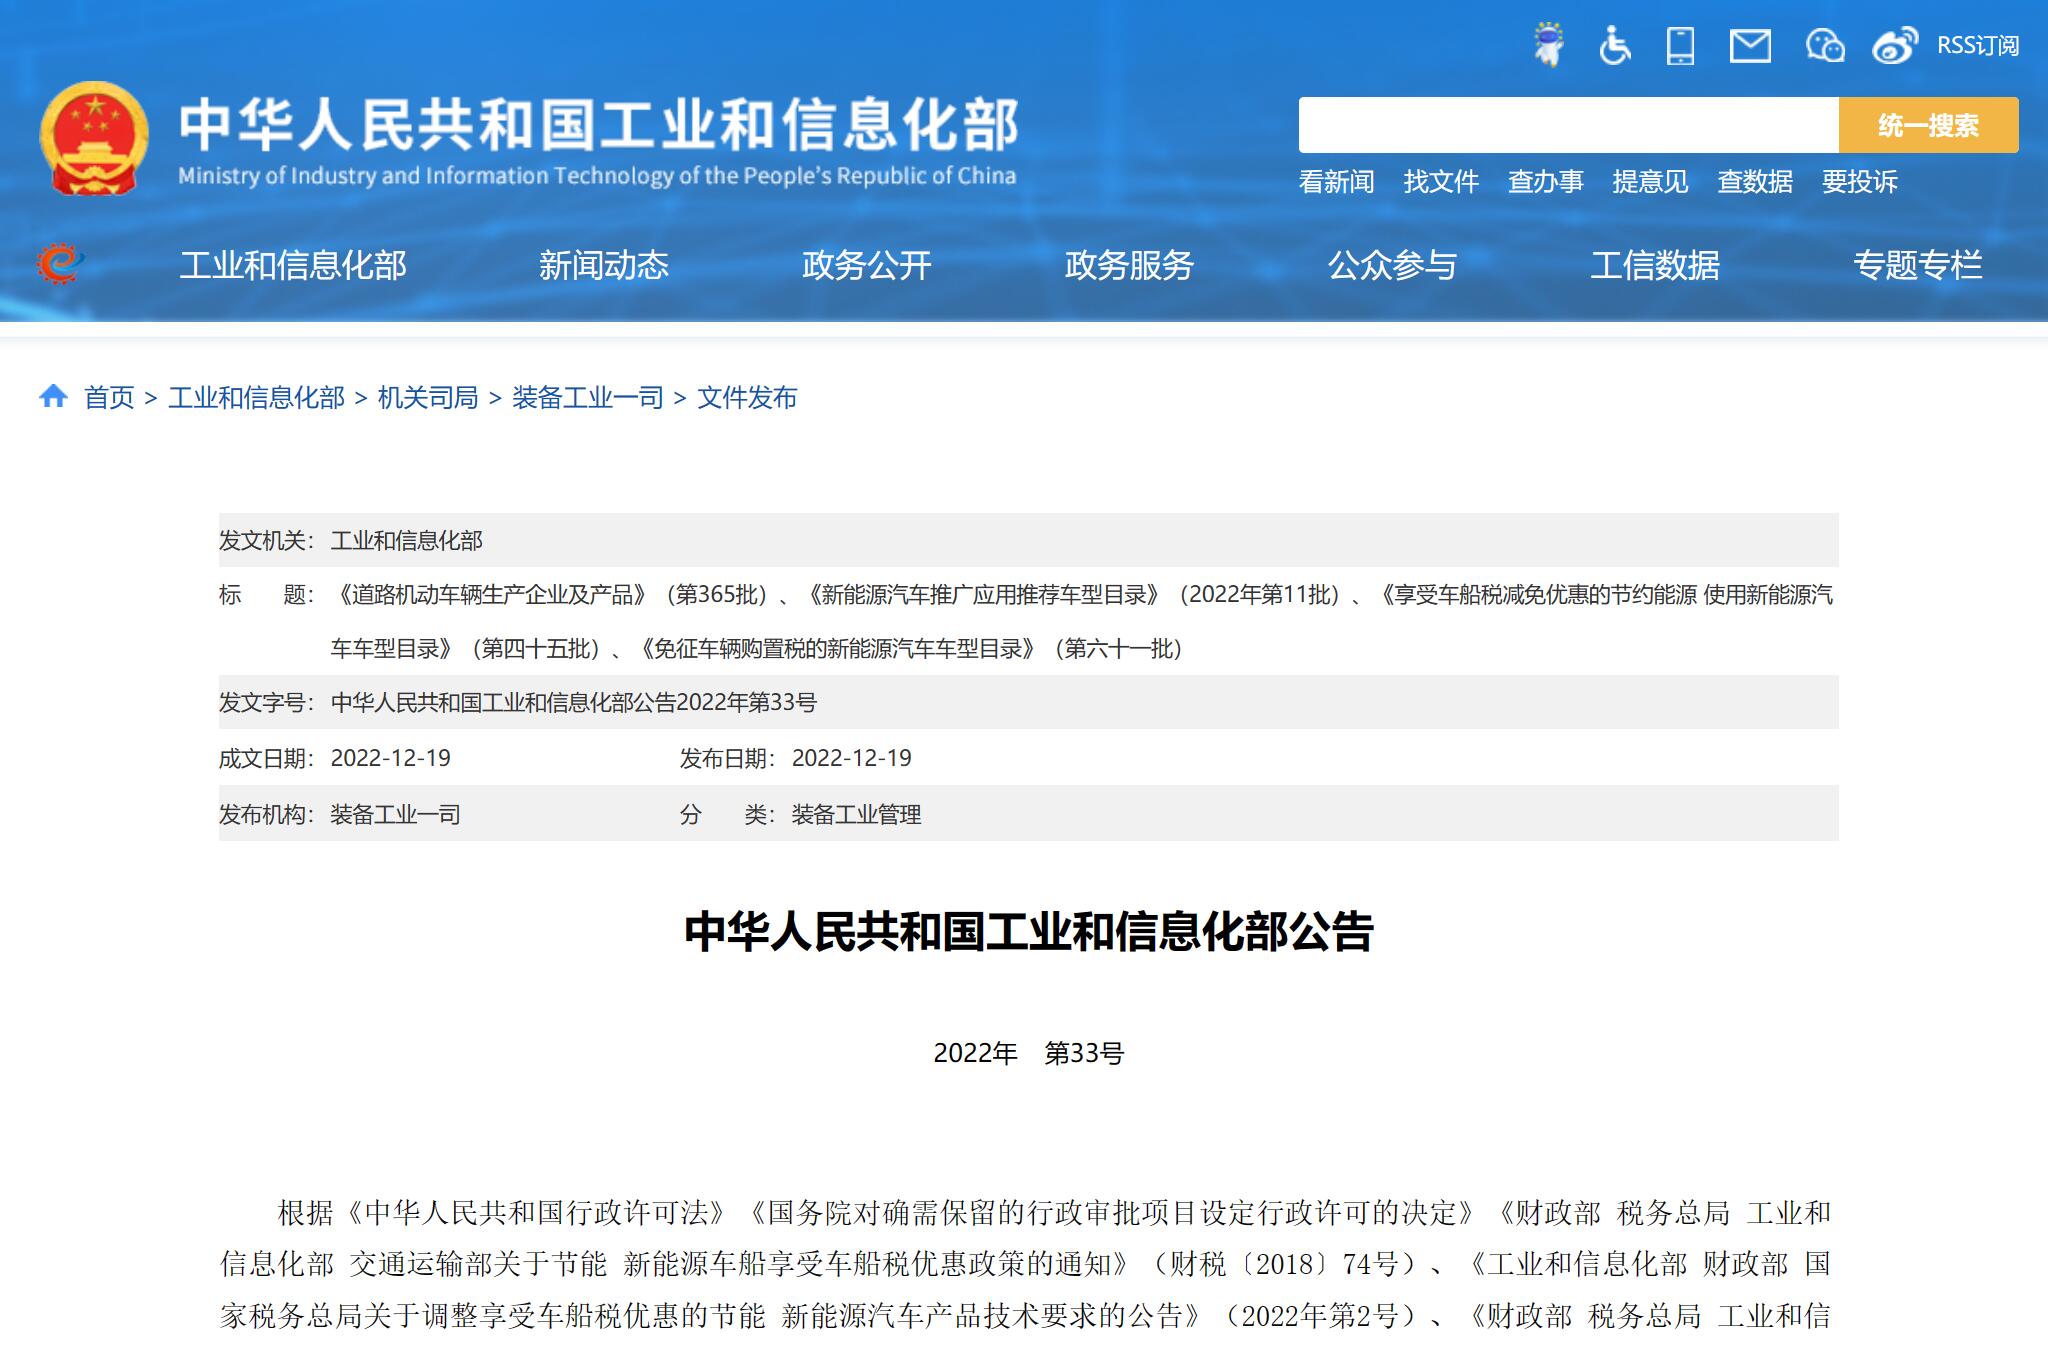
Task: Click 机关司局 breadcrumb link
Action: [x=428, y=398]
